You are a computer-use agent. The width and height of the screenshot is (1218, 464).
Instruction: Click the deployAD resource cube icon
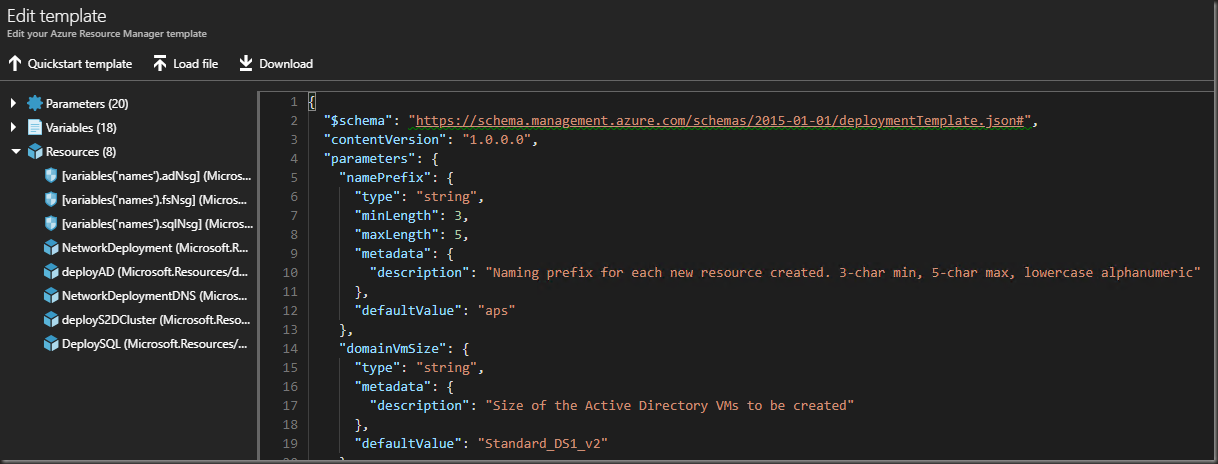point(51,271)
